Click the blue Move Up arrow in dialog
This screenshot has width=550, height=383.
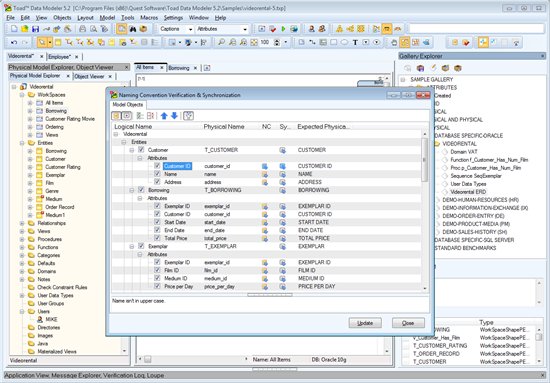point(164,116)
